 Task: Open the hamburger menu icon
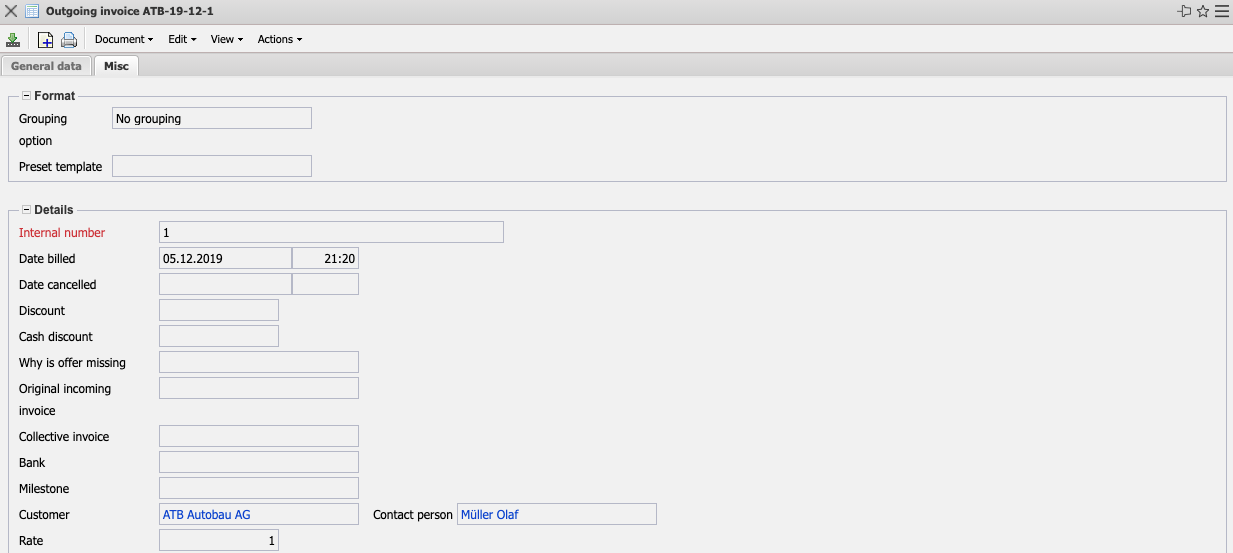click(x=1221, y=11)
